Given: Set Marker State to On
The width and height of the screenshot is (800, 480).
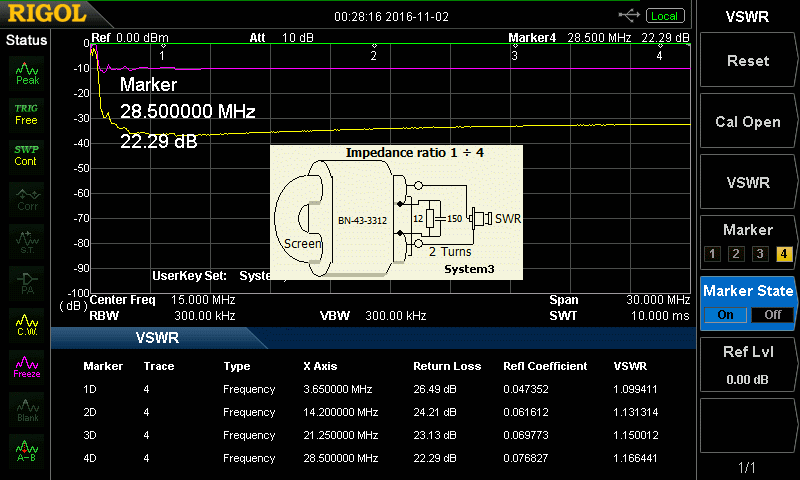Looking at the screenshot, I should tap(725, 314).
